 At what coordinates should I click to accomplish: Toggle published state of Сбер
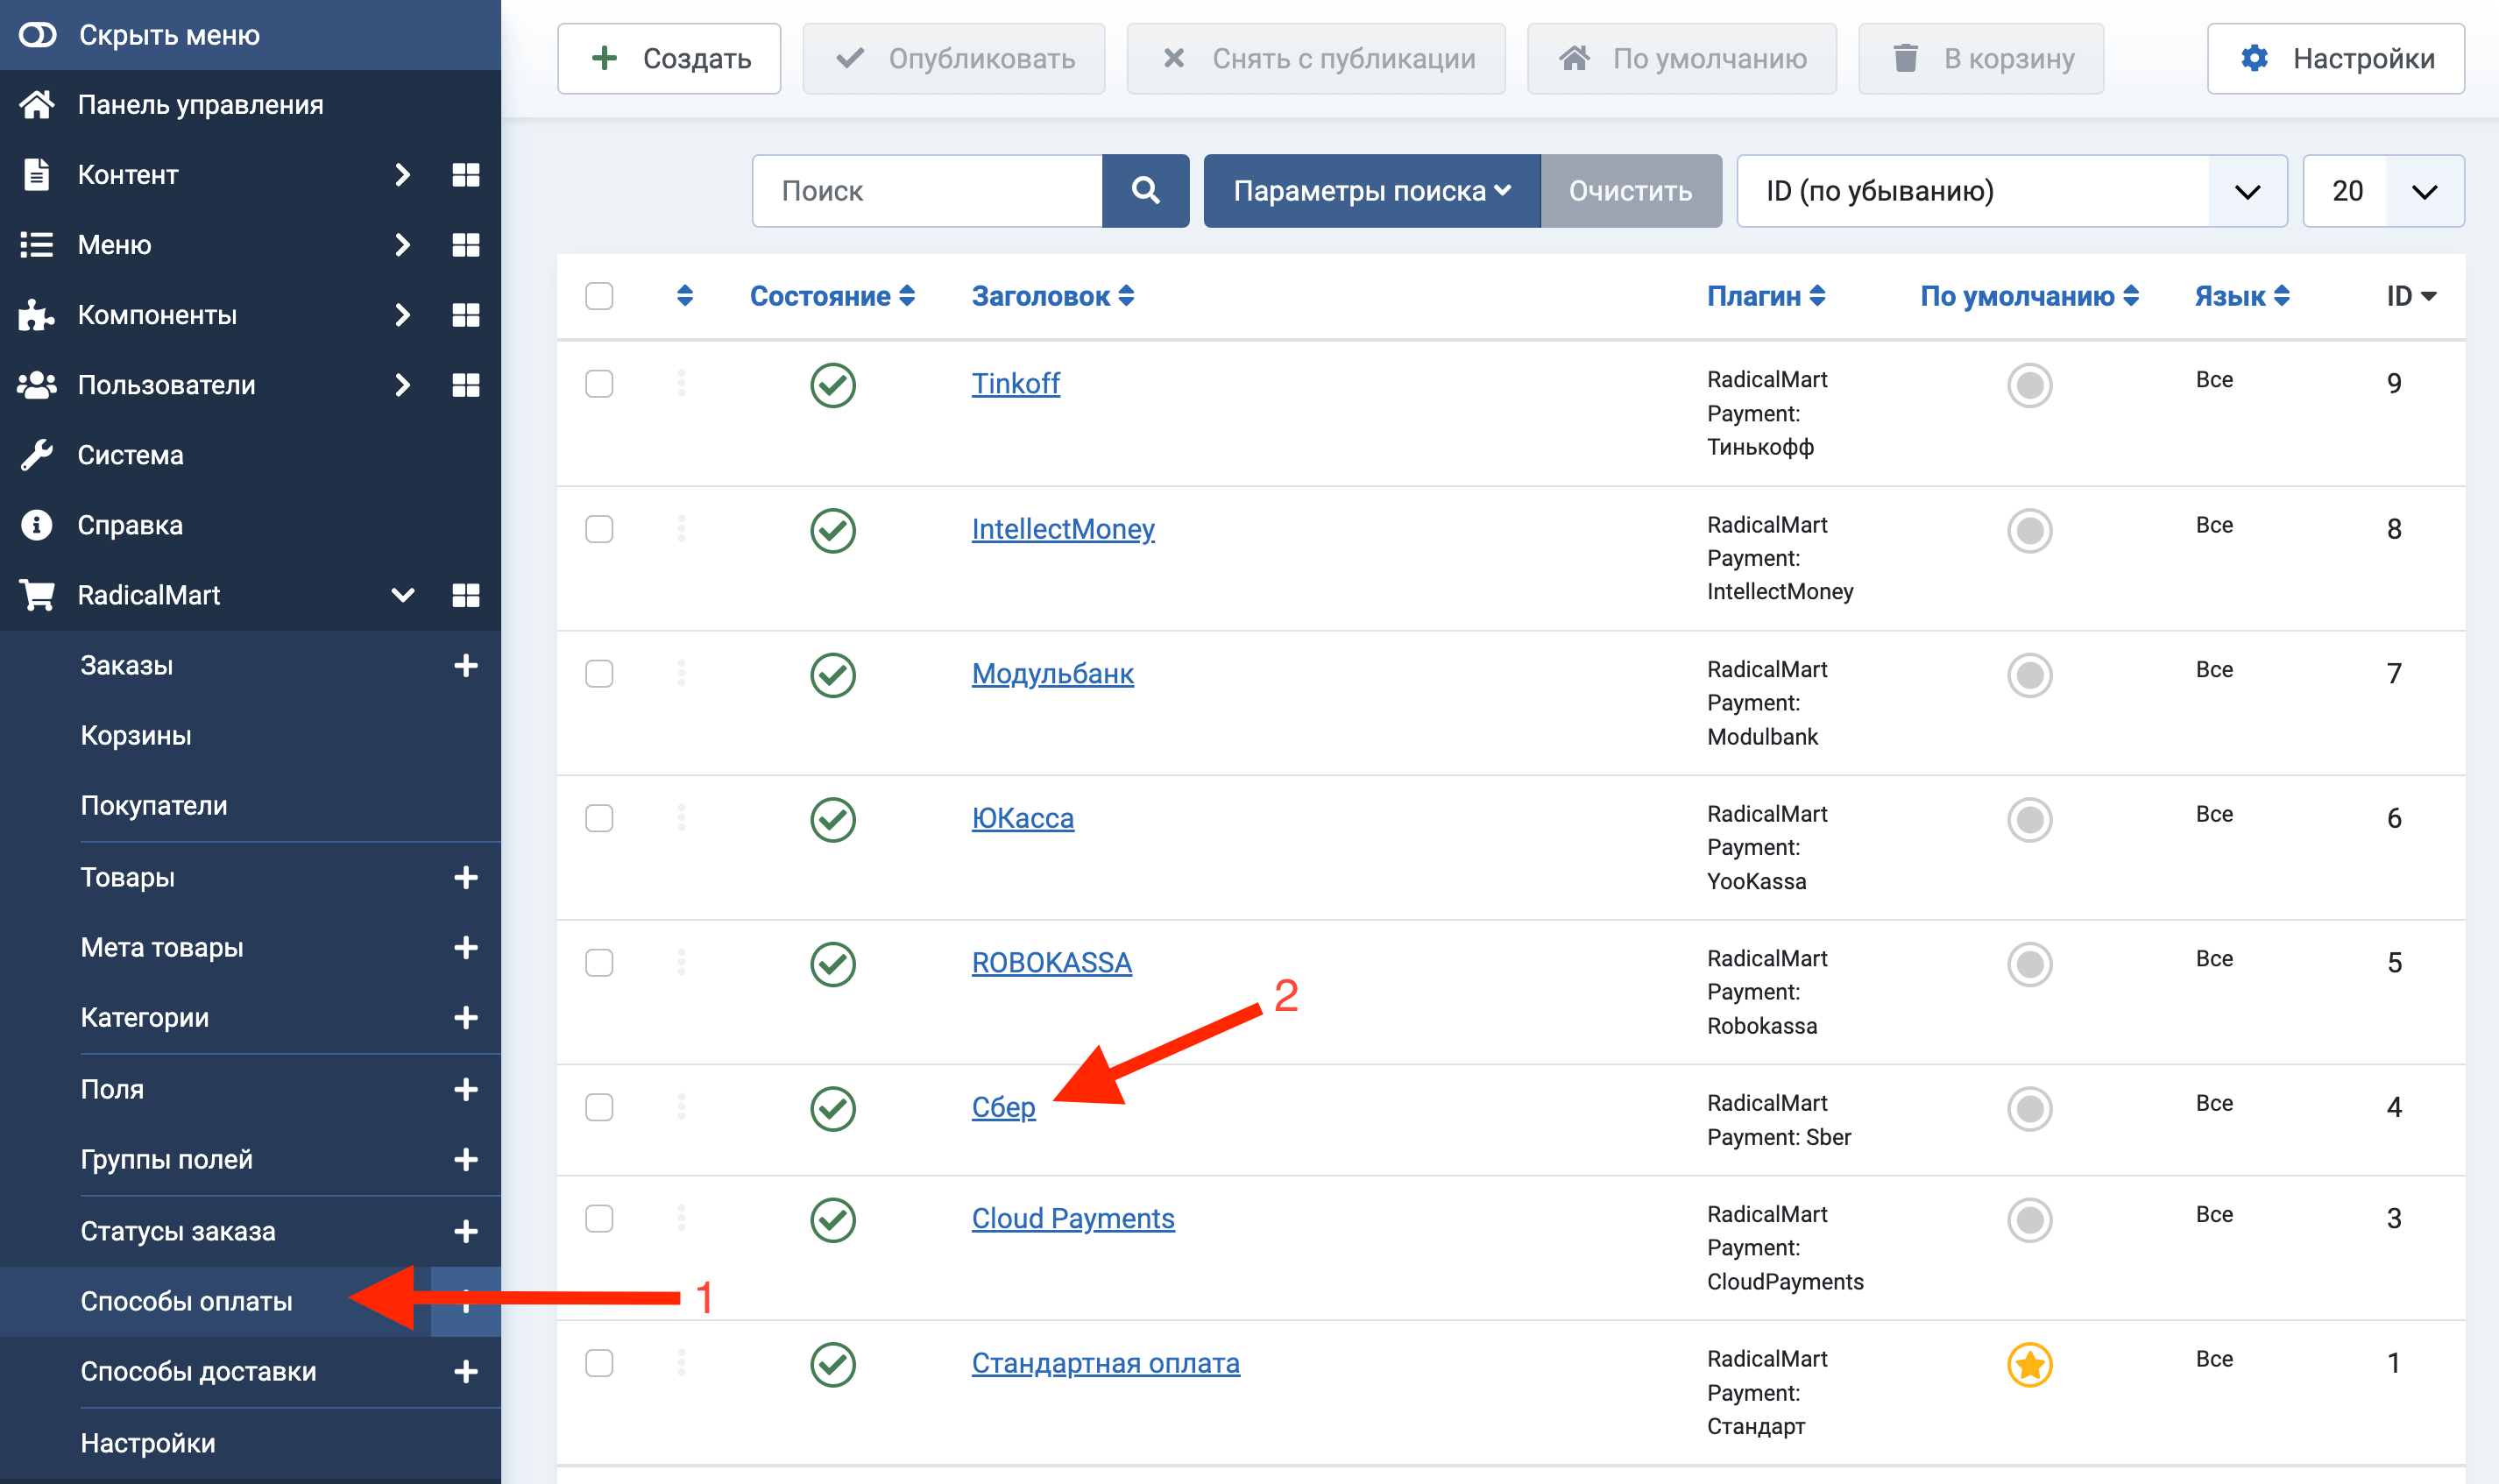[832, 1109]
